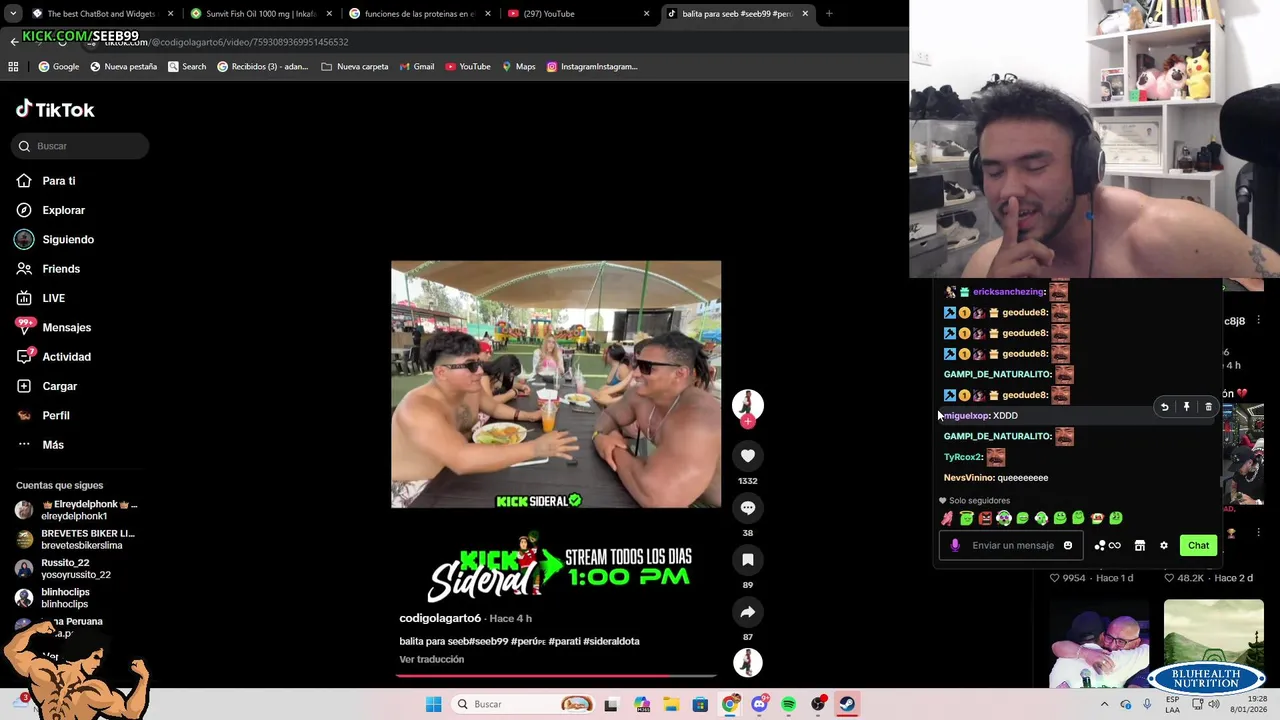1280x720 pixels.
Task: Click ericksanchezing username in chat
Action: pos(1008,292)
